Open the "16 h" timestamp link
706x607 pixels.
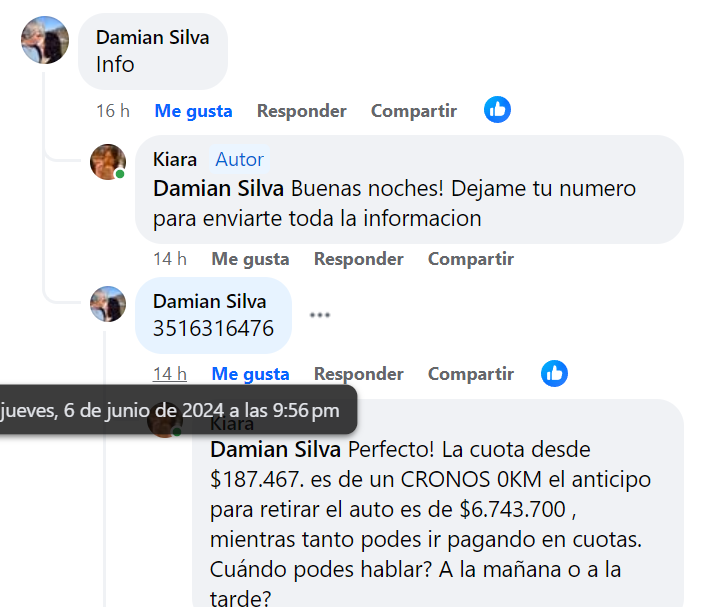click(112, 111)
